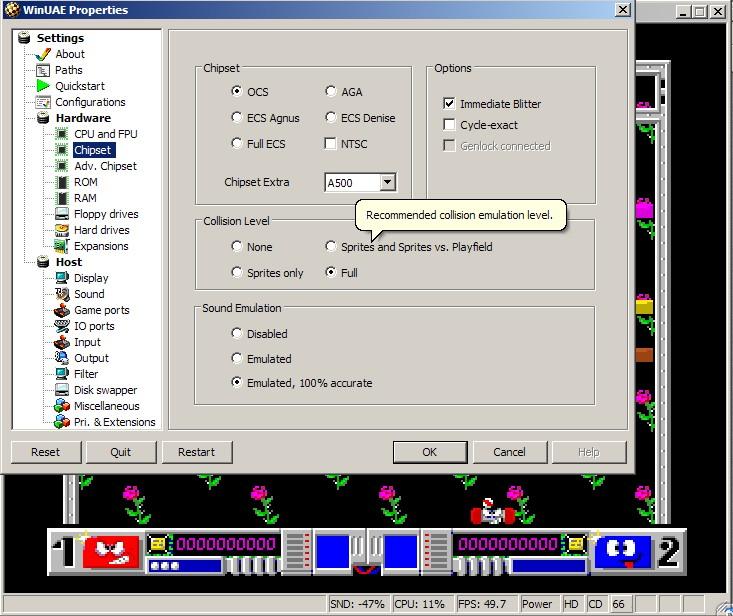
Task: Select Full collision level
Action: (331, 272)
